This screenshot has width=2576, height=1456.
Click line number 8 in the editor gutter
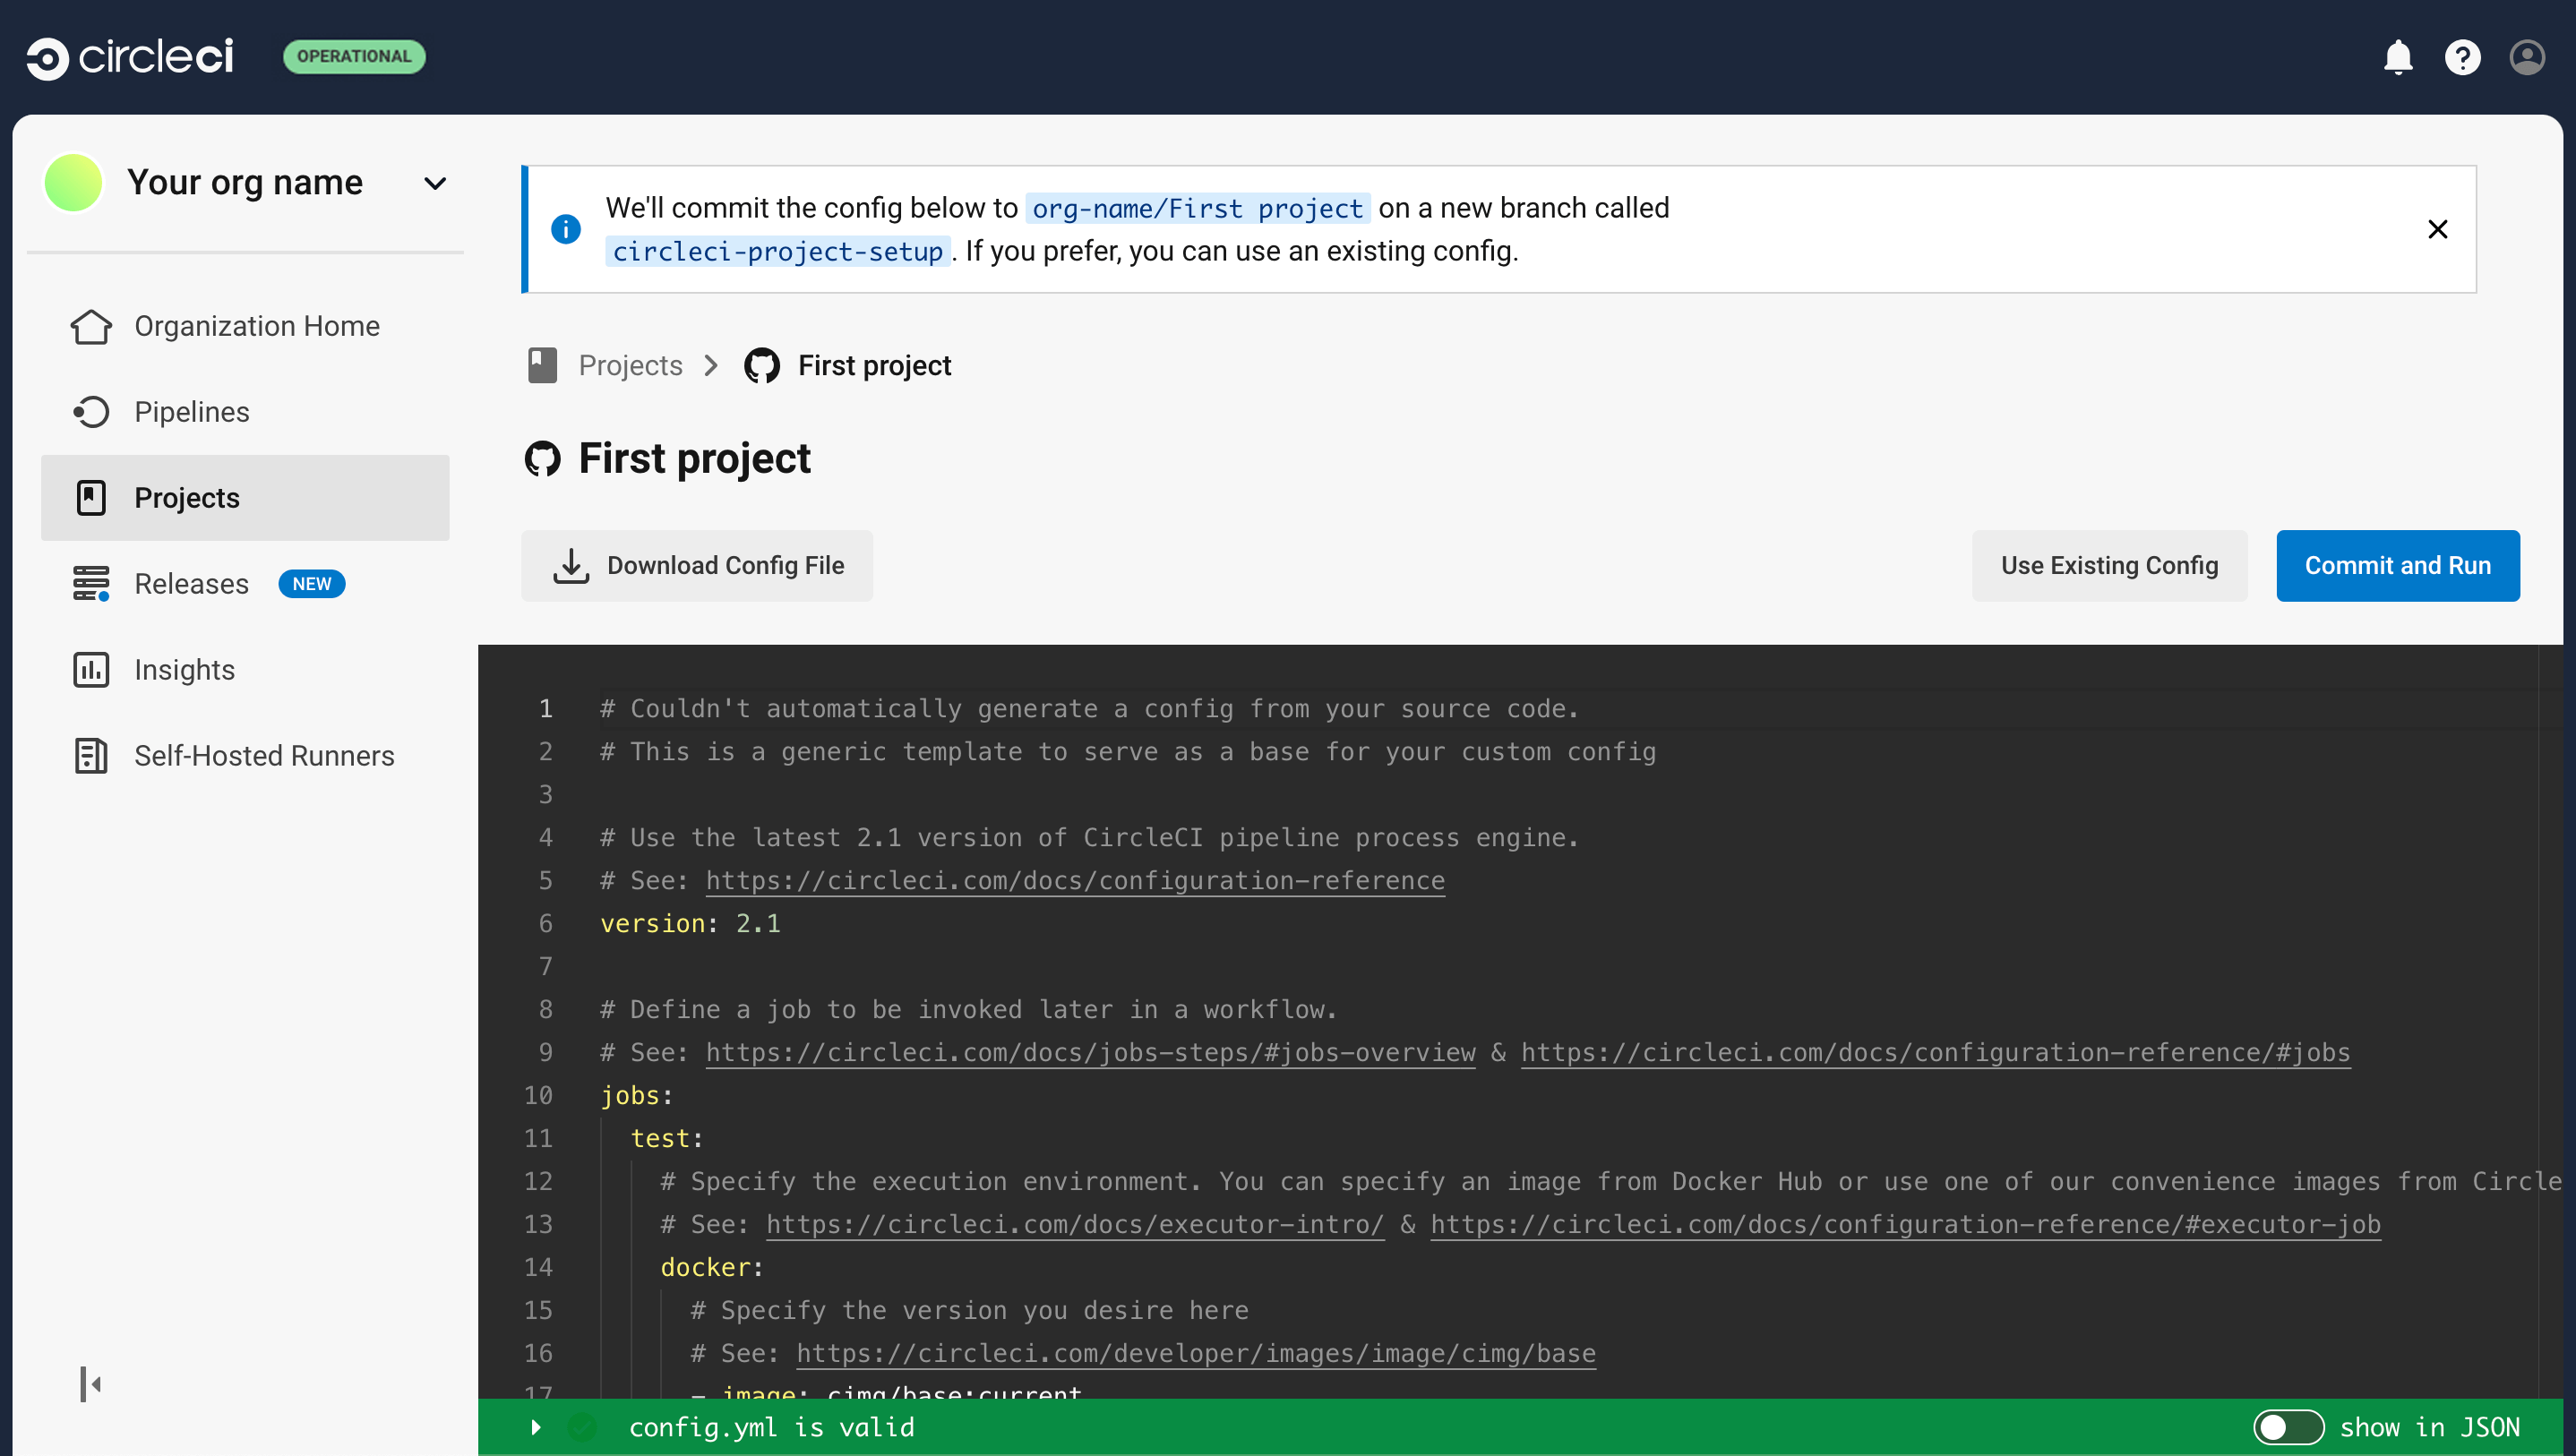(545, 1010)
